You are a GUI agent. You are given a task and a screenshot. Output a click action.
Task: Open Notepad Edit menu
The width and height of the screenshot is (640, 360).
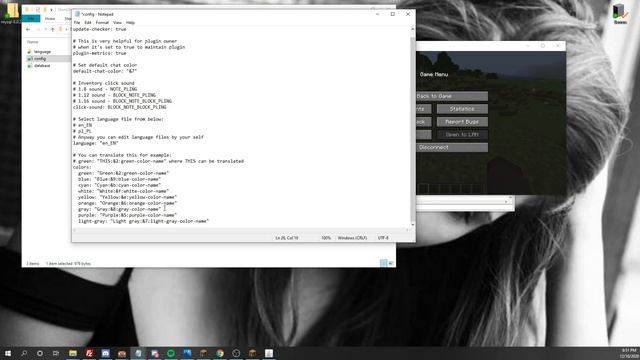[x=88, y=23]
